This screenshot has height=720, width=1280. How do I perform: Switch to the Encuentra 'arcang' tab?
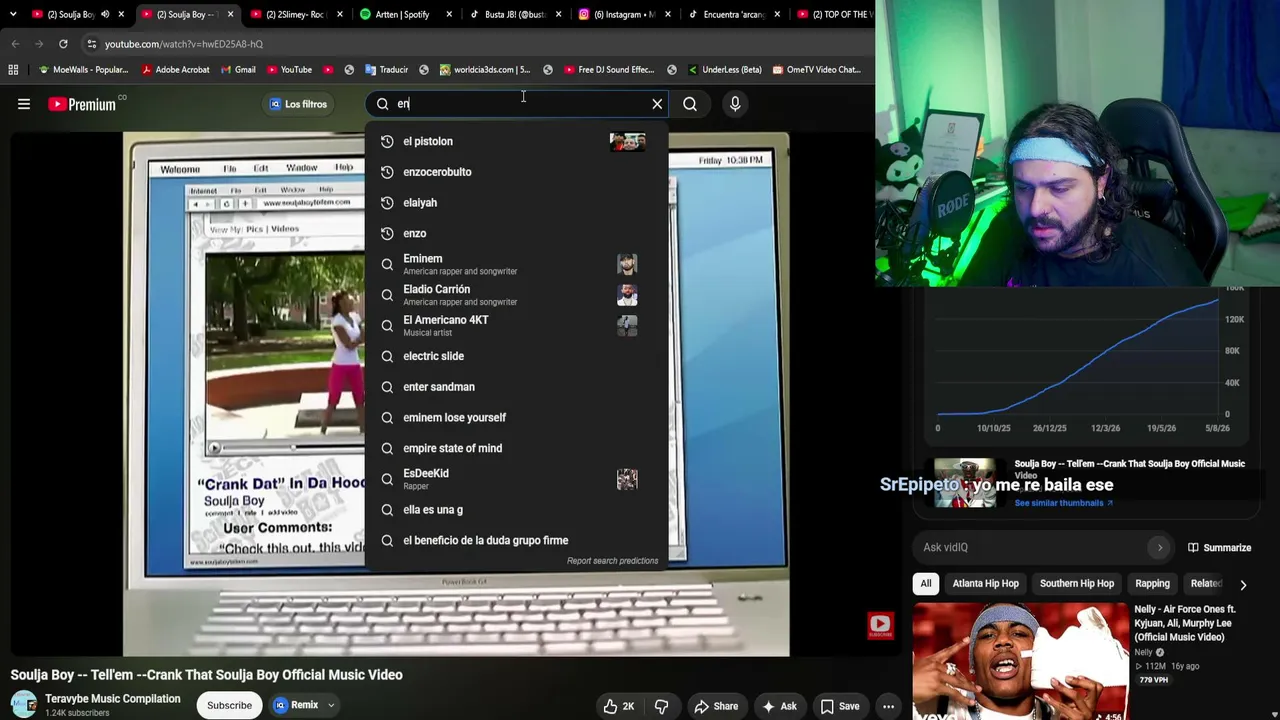[733, 14]
